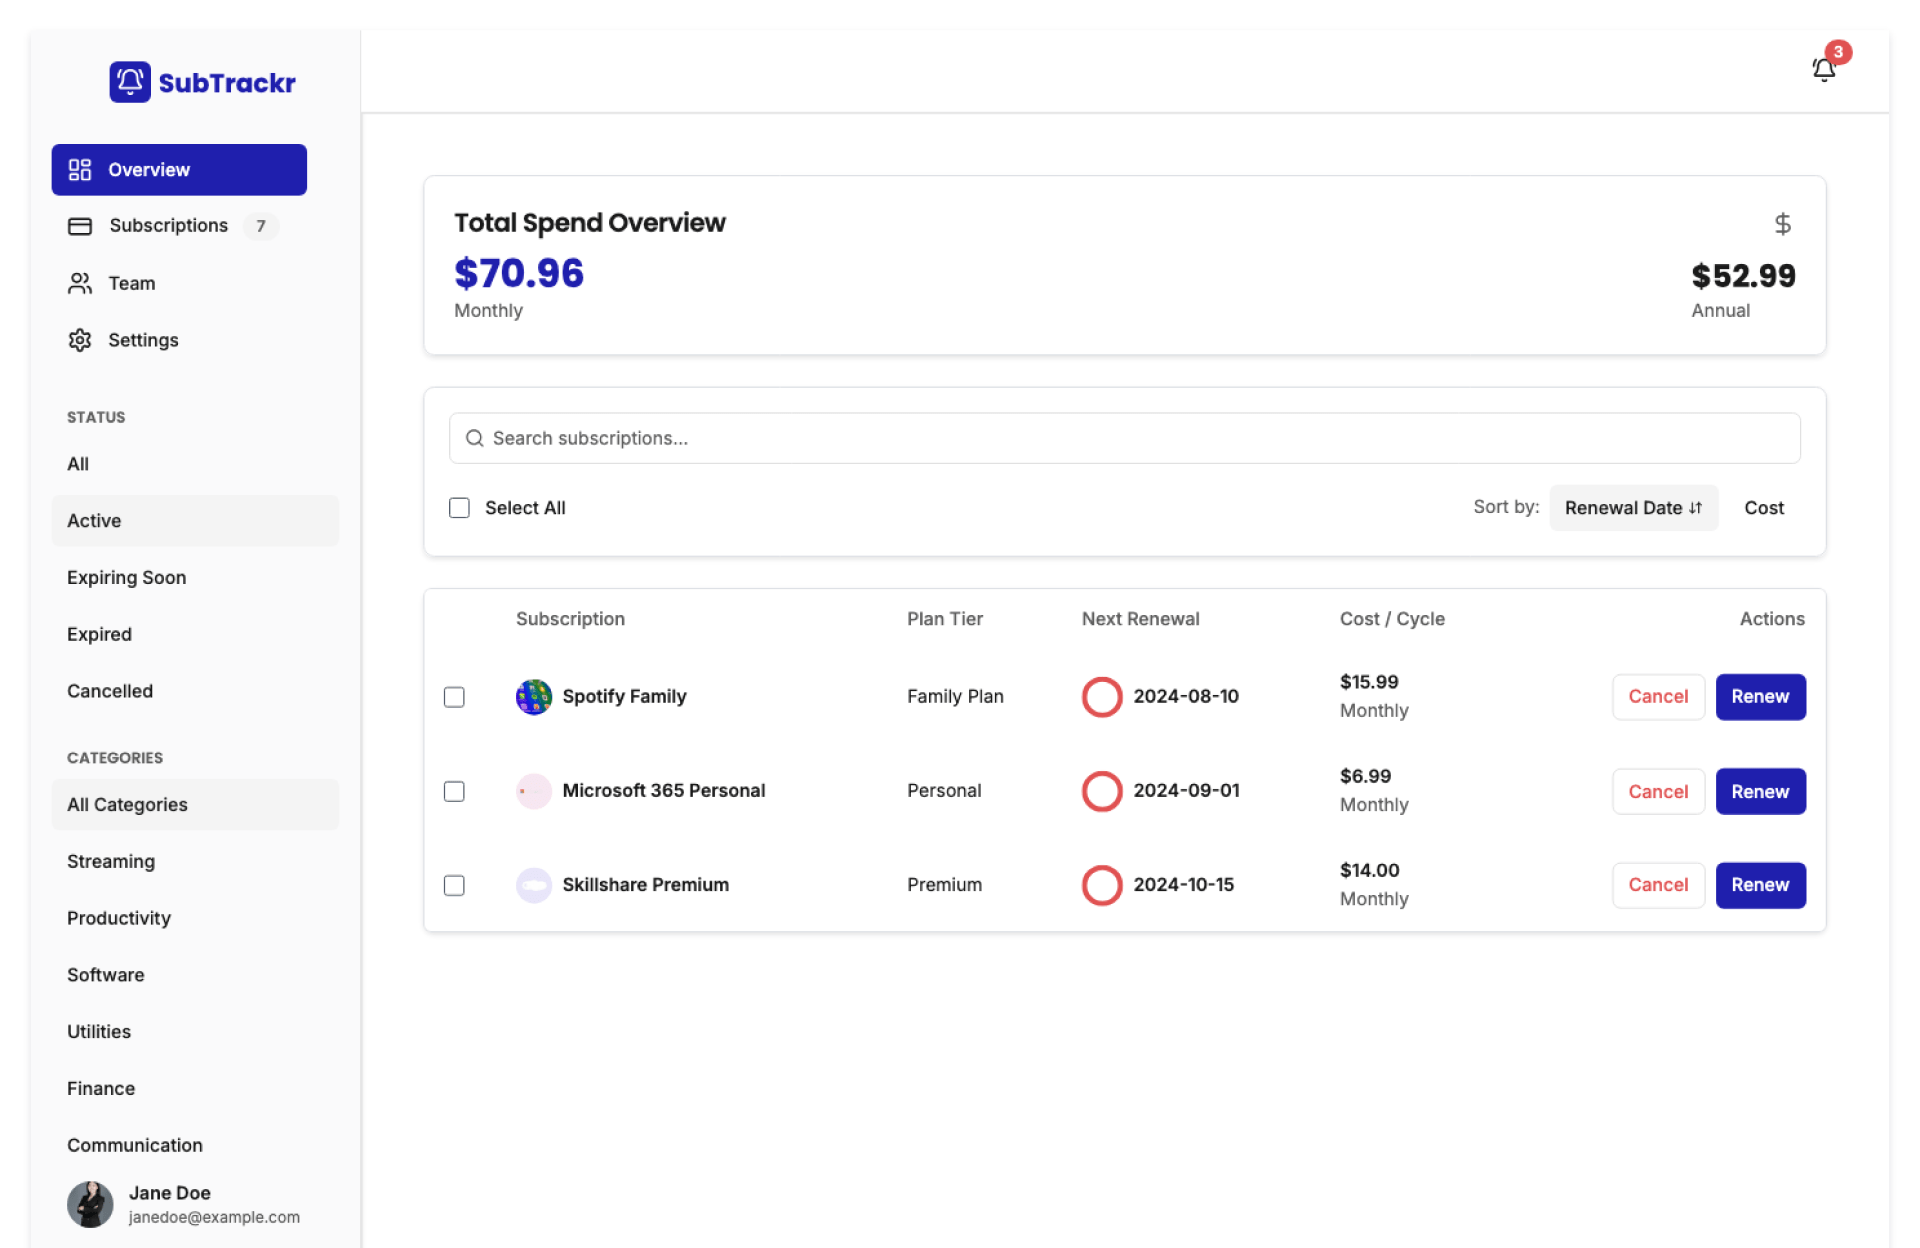Click the search magnifier icon
The width and height of the screenshot is (1920, 1248).
tap(475, 439)
